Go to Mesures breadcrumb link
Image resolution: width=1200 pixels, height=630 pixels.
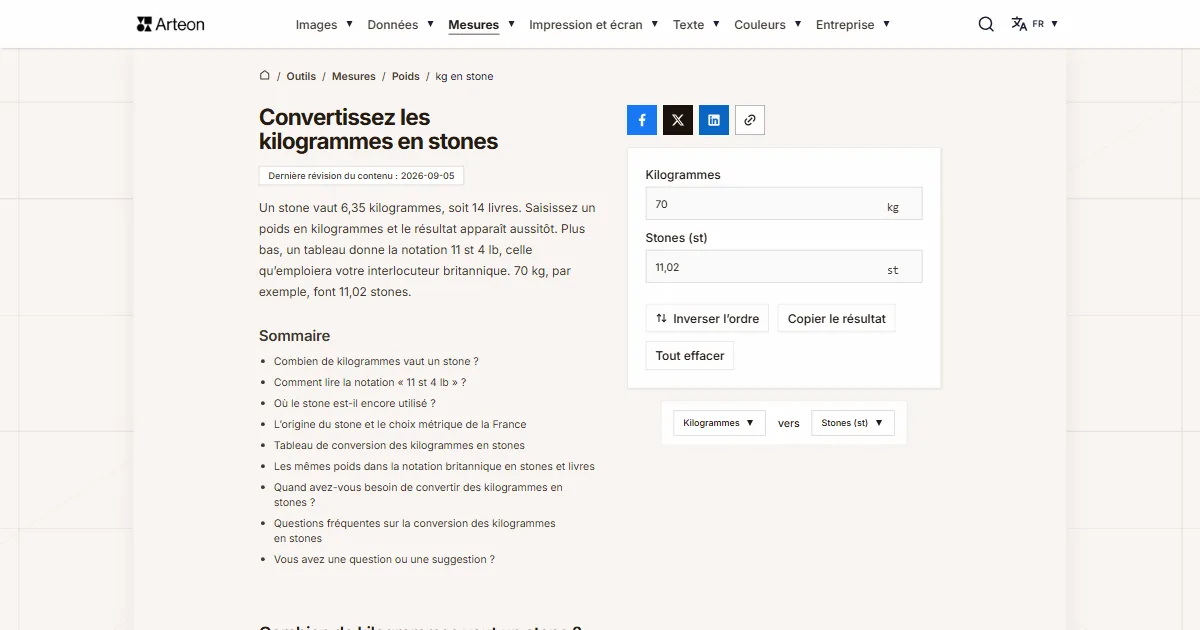[x=354, y=76]
